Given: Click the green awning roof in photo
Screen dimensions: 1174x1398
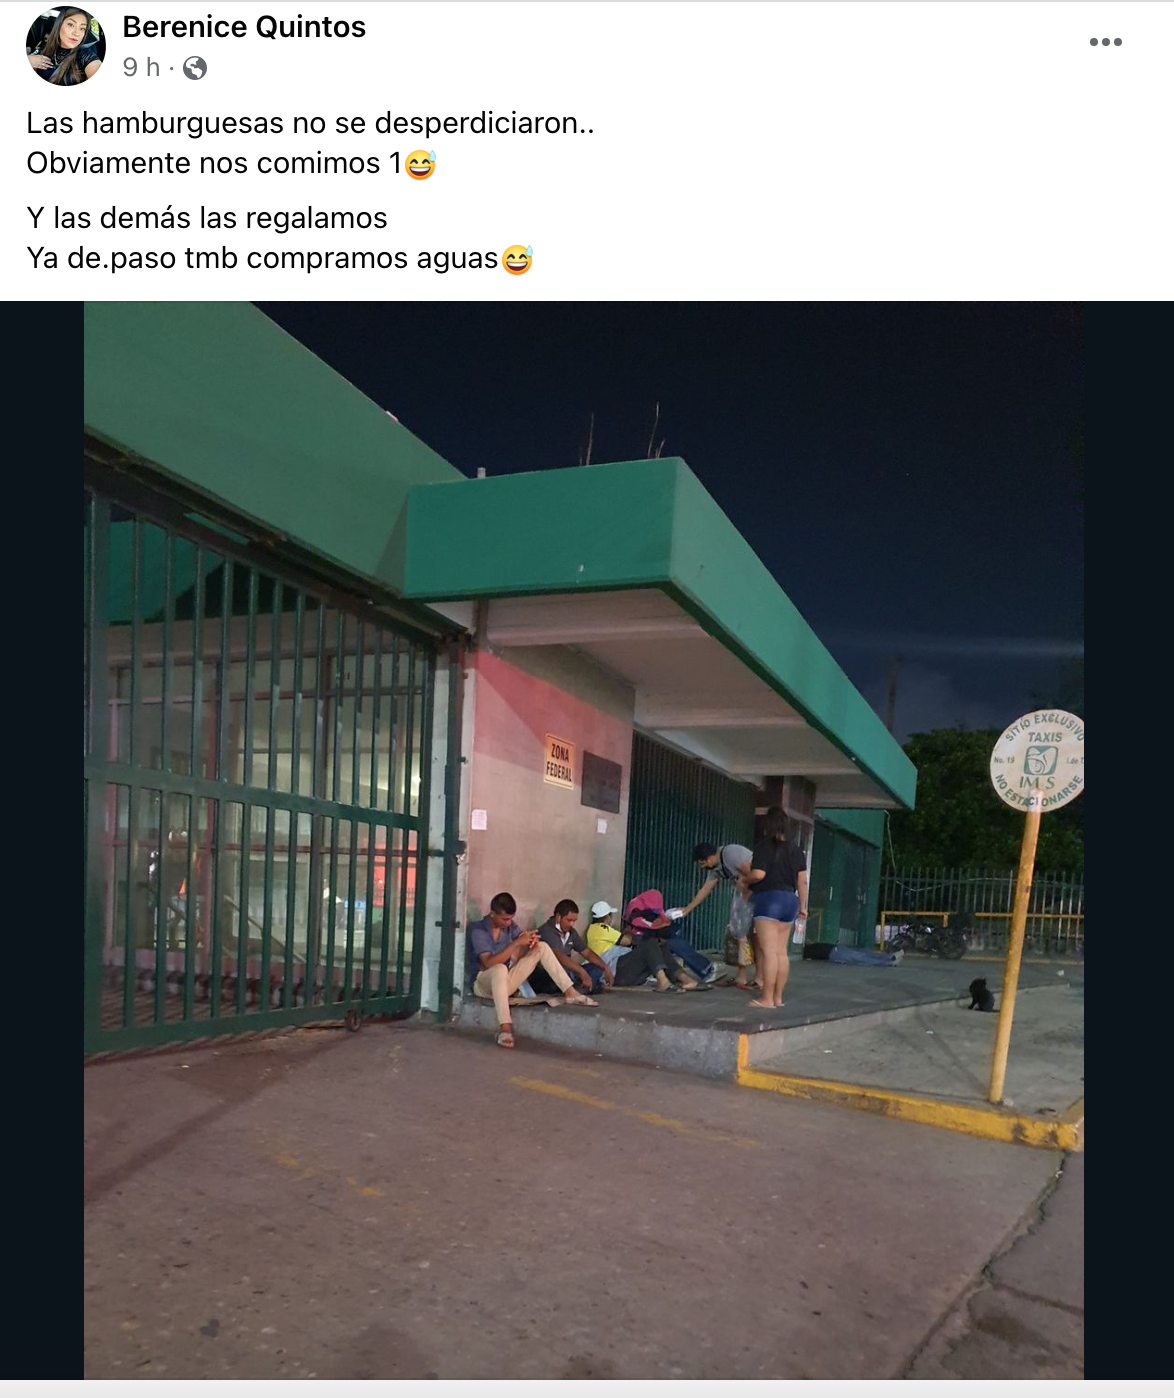Looking at the screenshot, I should pyautogui.click(x=660, y=560).
